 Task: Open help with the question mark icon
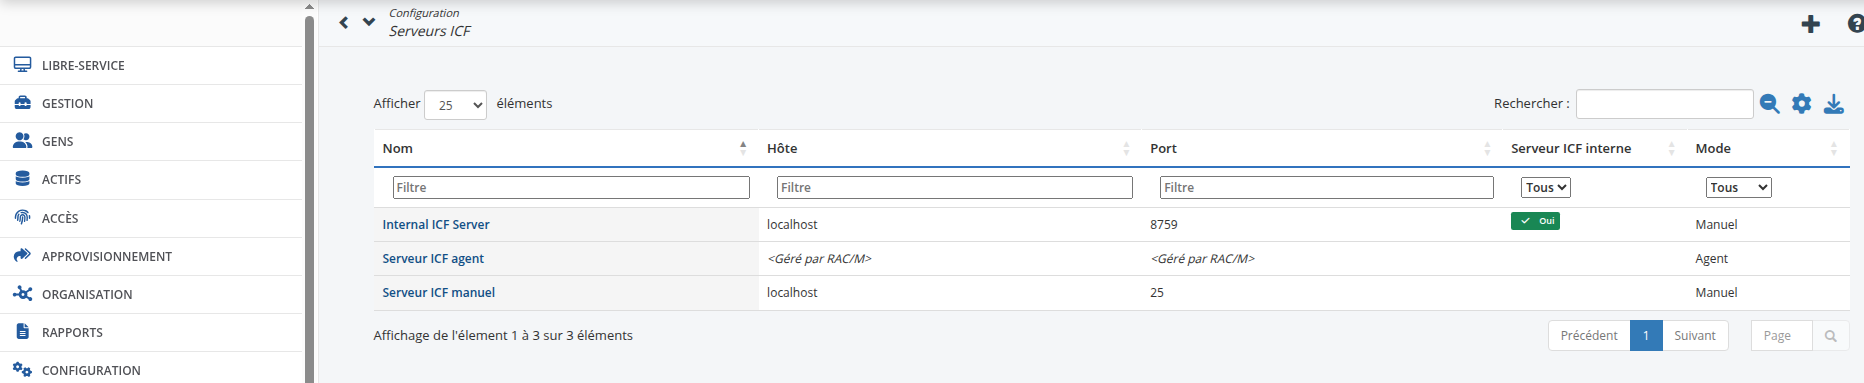1856,24
